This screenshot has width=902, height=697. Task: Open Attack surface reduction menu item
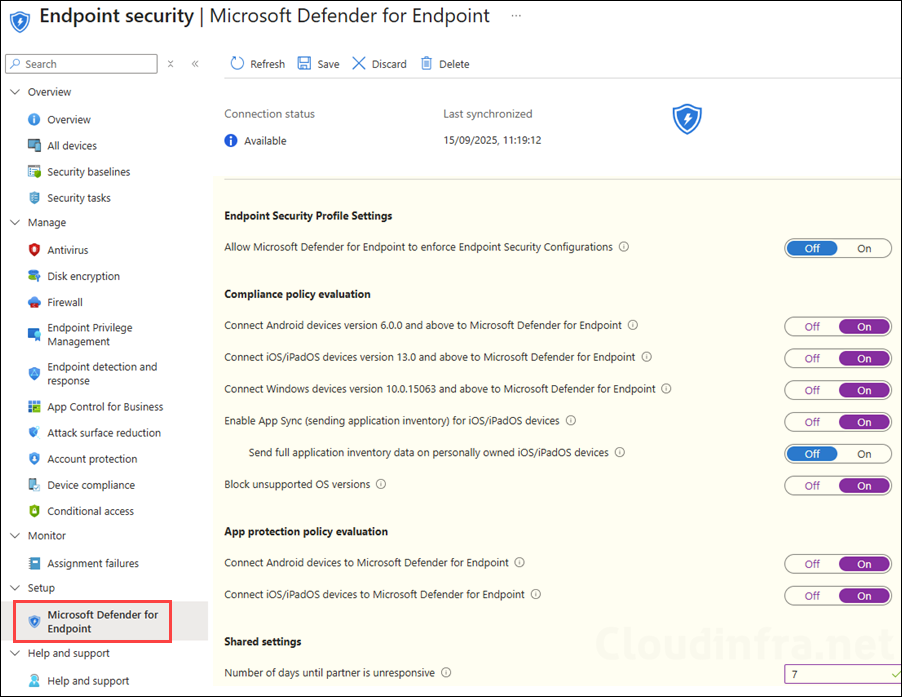coord(104,432)
